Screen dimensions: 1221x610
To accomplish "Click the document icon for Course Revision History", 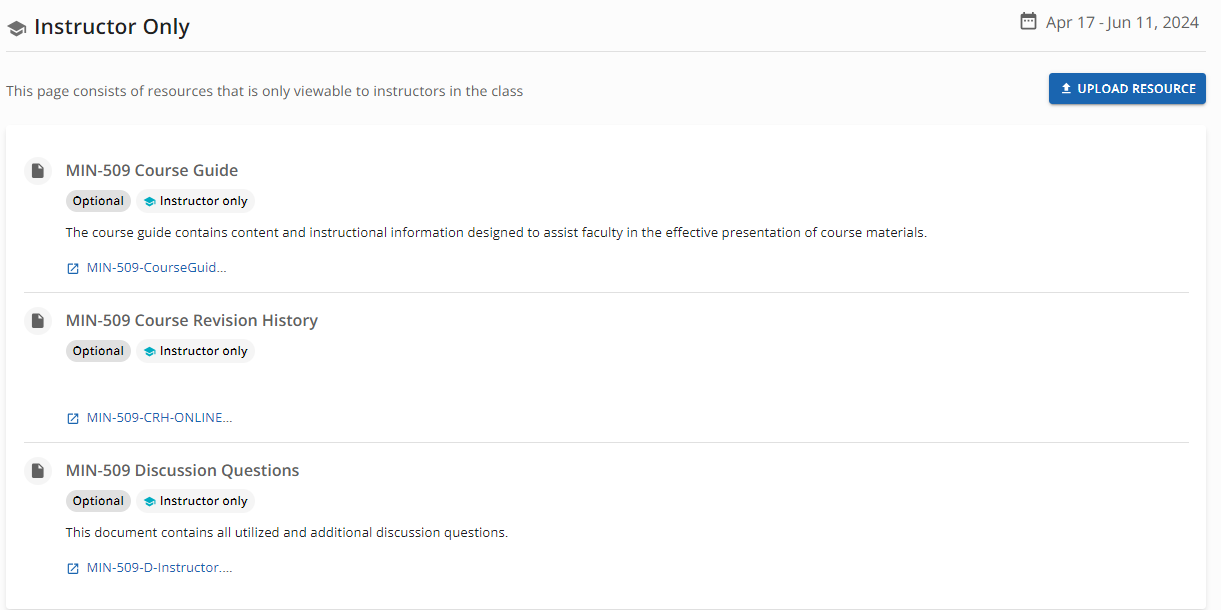I will point(37,321).
